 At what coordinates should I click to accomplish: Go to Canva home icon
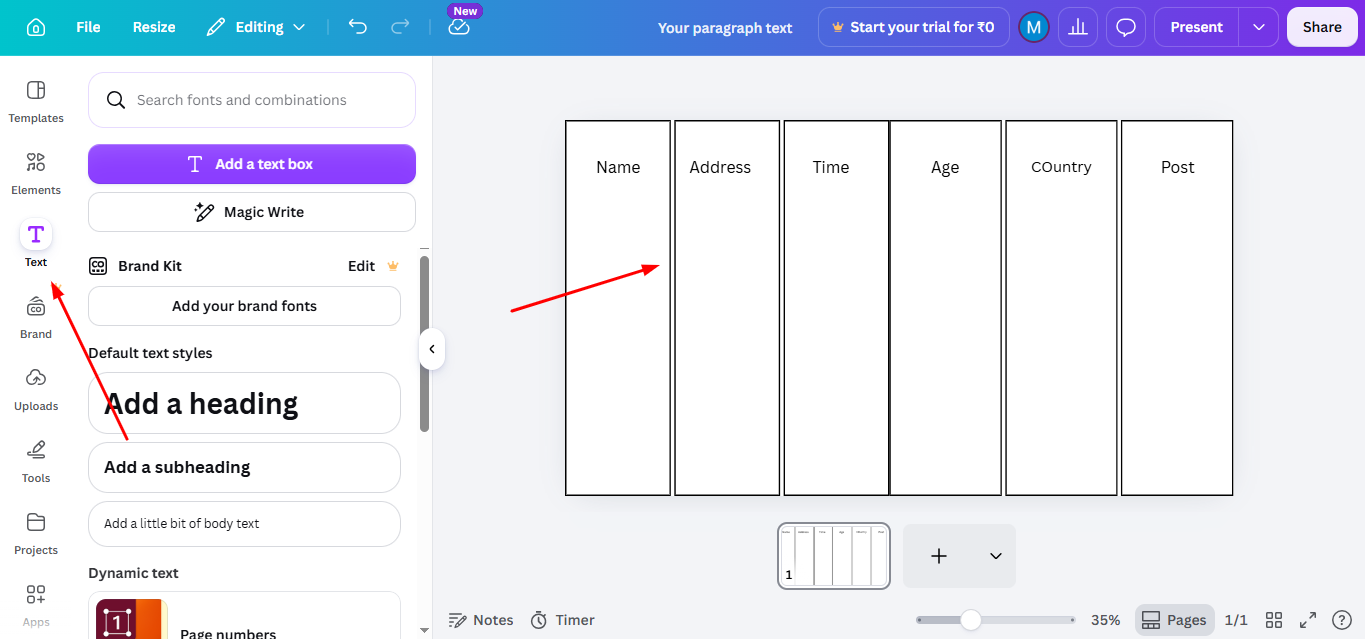(x=36, y=27)
